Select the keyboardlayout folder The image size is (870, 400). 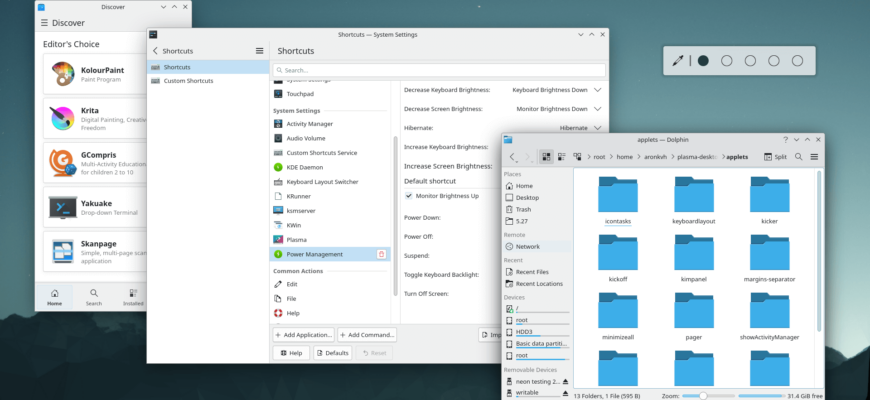pos(694,200)
